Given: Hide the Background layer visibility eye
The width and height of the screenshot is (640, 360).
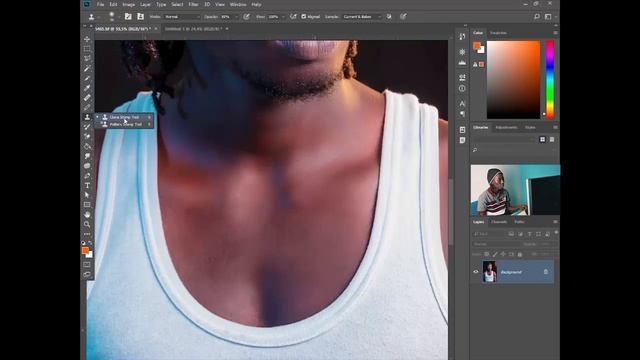Looking at the screenshot, I should (x=476, y=272).
